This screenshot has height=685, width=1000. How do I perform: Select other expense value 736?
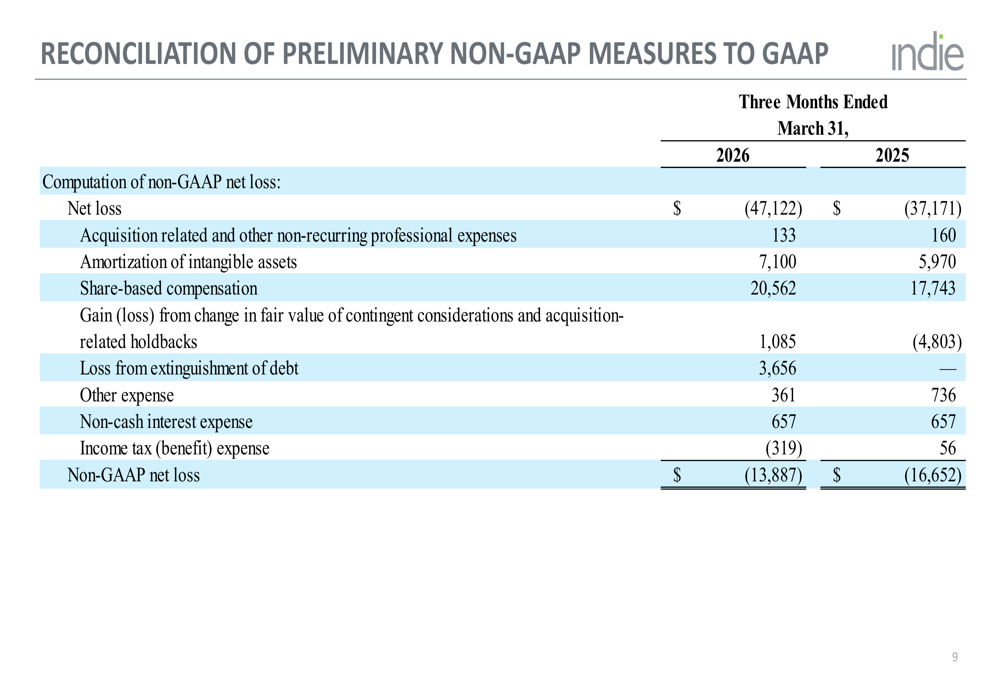pos(943,395)
